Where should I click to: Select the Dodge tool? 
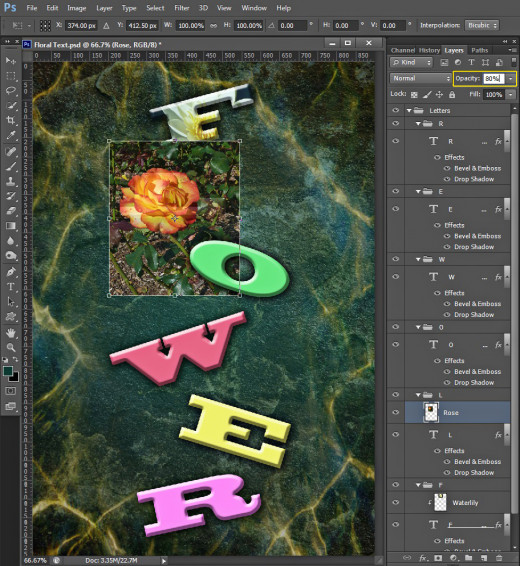[x=10, y=256]
